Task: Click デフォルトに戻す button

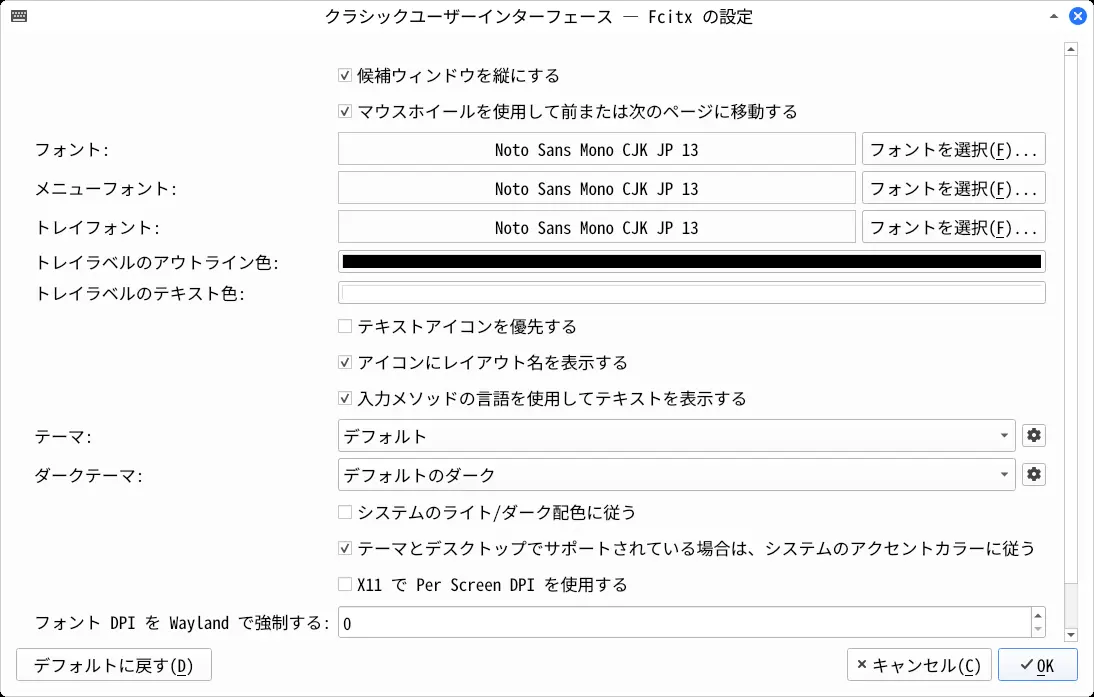Action: tap(114, 665)
